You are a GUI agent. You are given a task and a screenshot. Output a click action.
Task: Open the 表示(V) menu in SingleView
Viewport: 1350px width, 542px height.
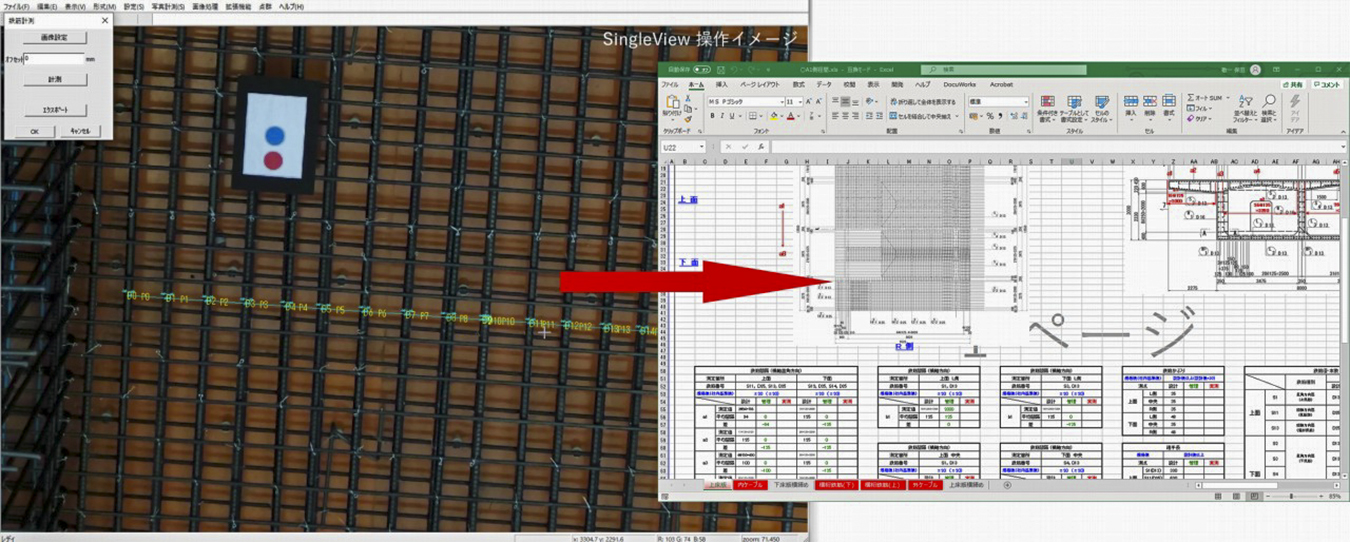coord(75,6)
